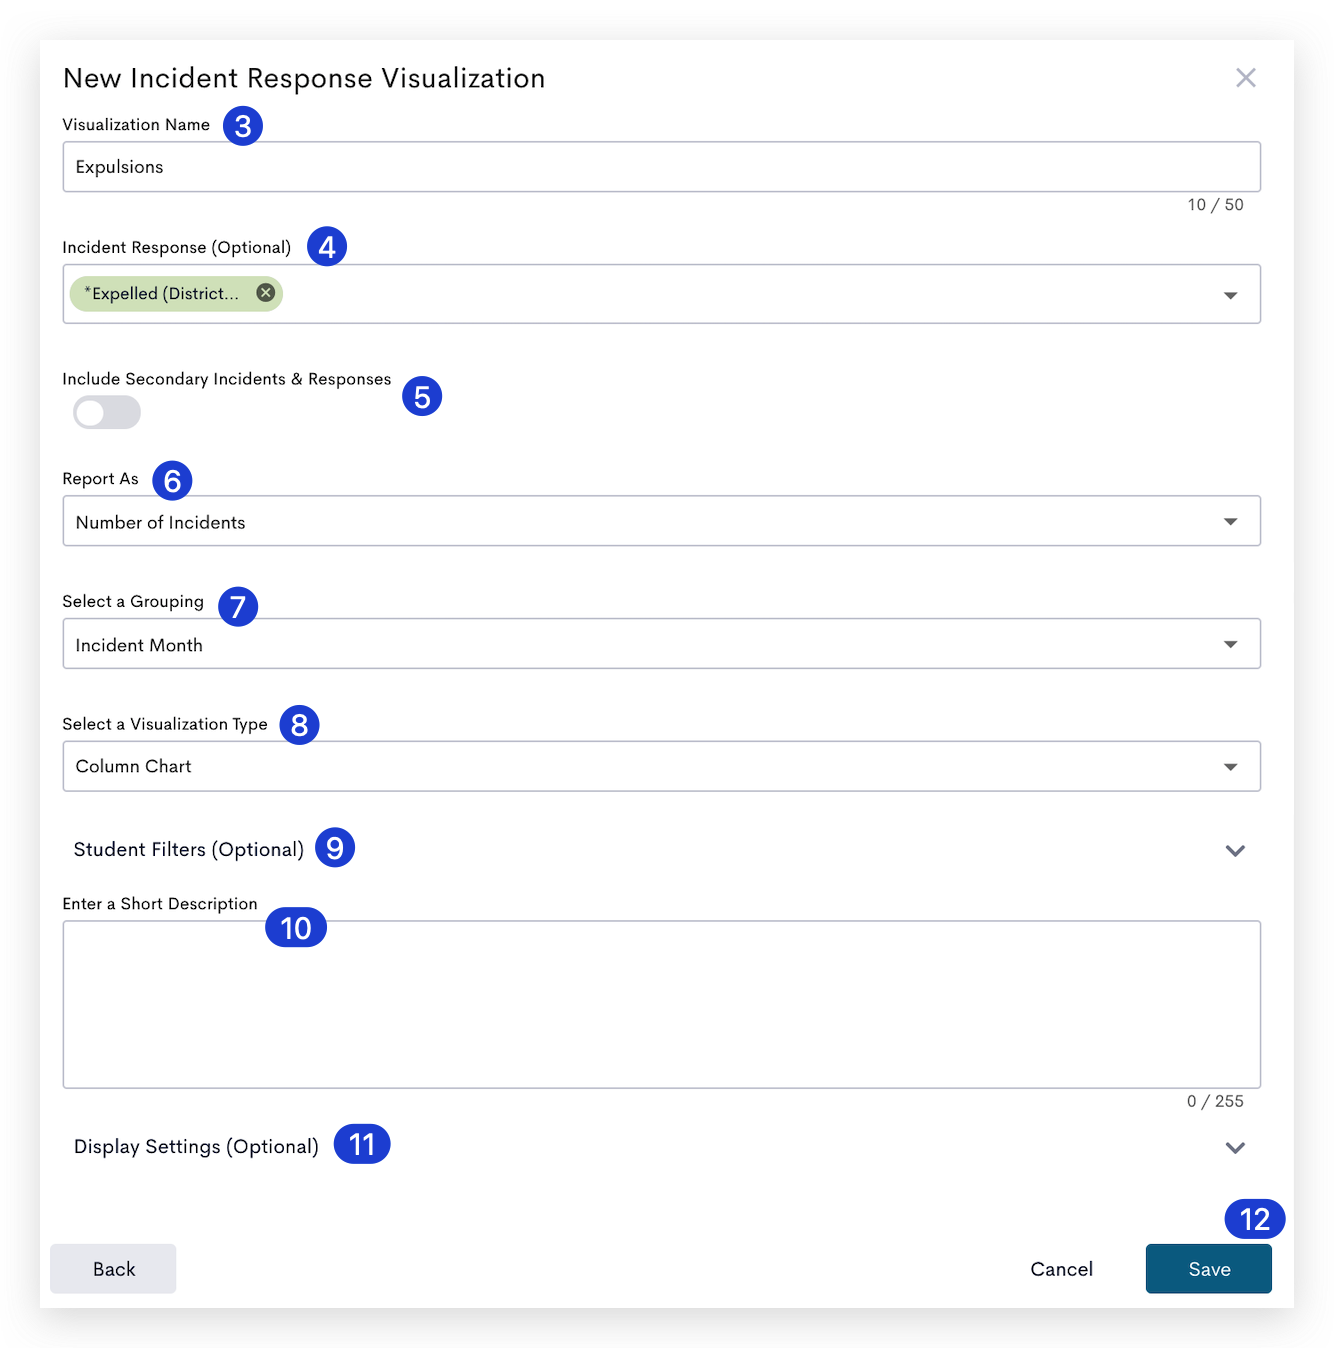Go Back to the previous step
The image size is (1334, 1348).
pos(113,1269)
